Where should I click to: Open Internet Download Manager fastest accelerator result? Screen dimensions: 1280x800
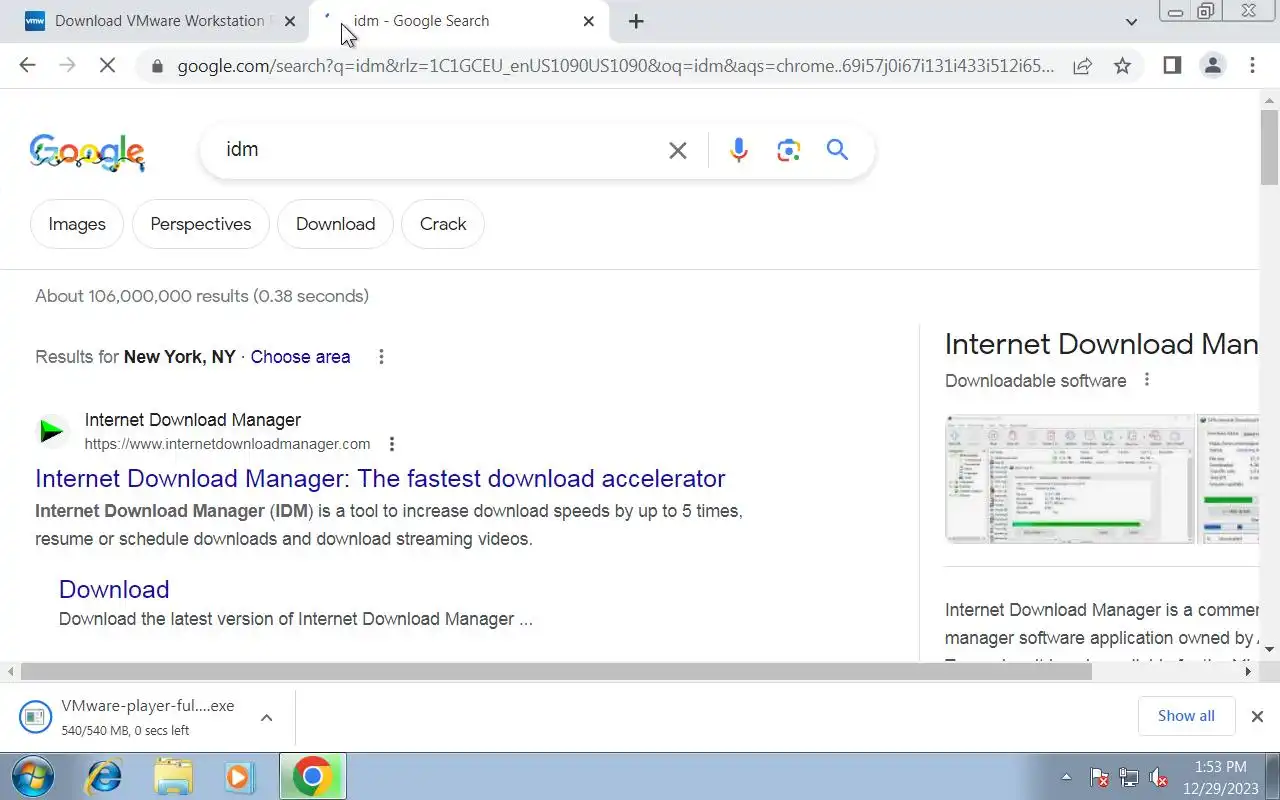pos(380,478)
